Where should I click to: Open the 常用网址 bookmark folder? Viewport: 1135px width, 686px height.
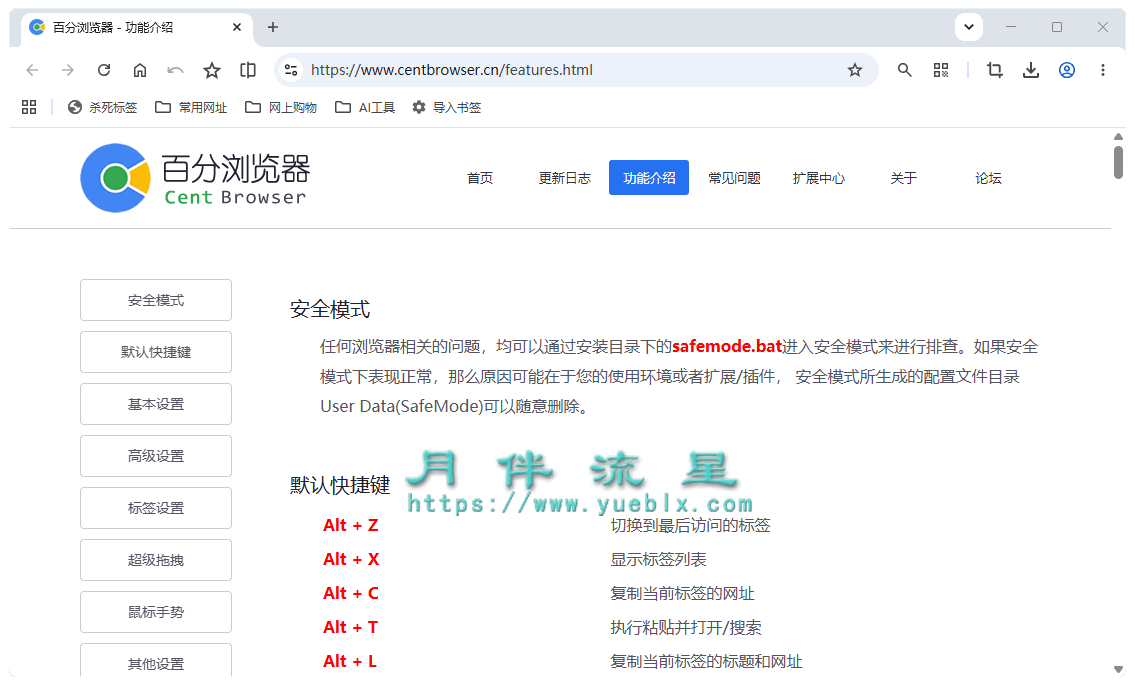click(x=191, y=108)
